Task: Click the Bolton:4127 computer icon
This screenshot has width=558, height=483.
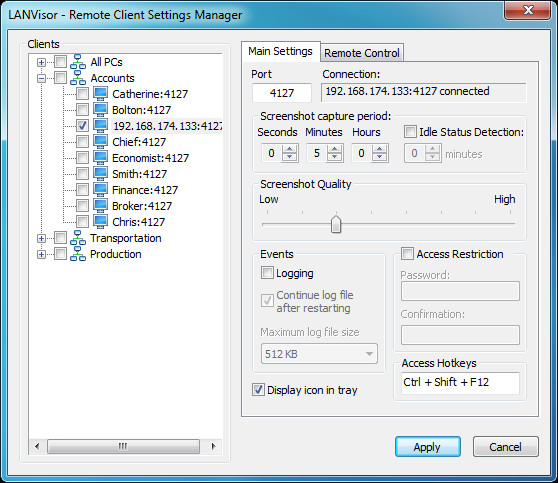Action: (x=100, y=110)
